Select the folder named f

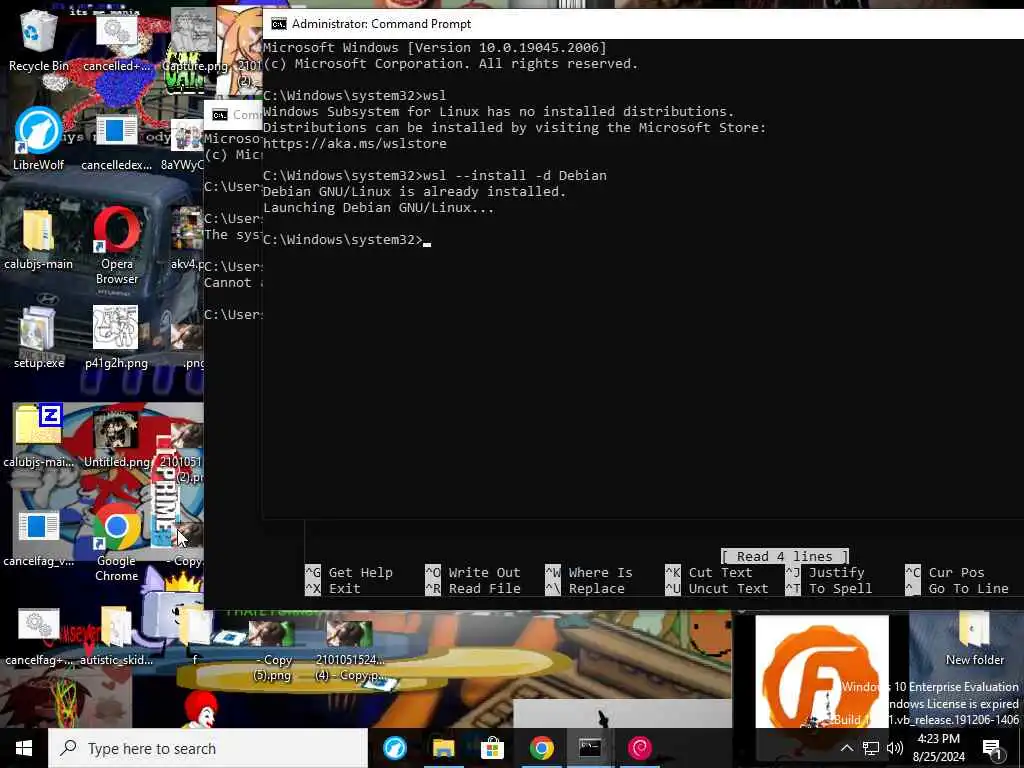click(195, 636)
